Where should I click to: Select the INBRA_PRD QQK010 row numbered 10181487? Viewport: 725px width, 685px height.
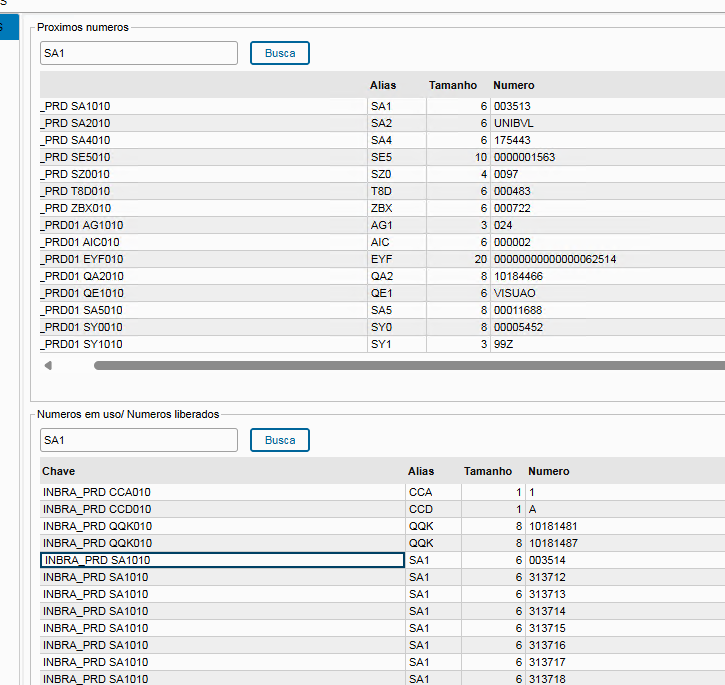point(382,543)
